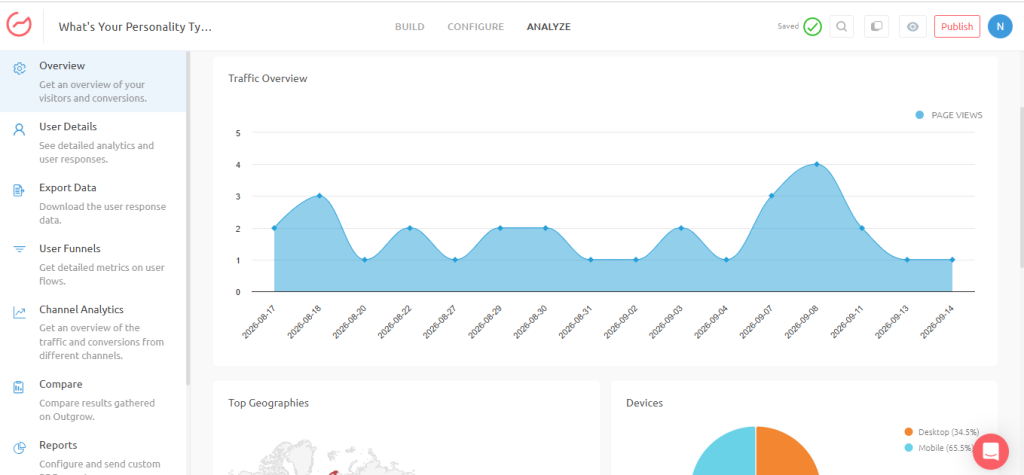This screenshot has width=1024, height=475.
Task: Click the Publish button
Action: [x=957, y=27]
